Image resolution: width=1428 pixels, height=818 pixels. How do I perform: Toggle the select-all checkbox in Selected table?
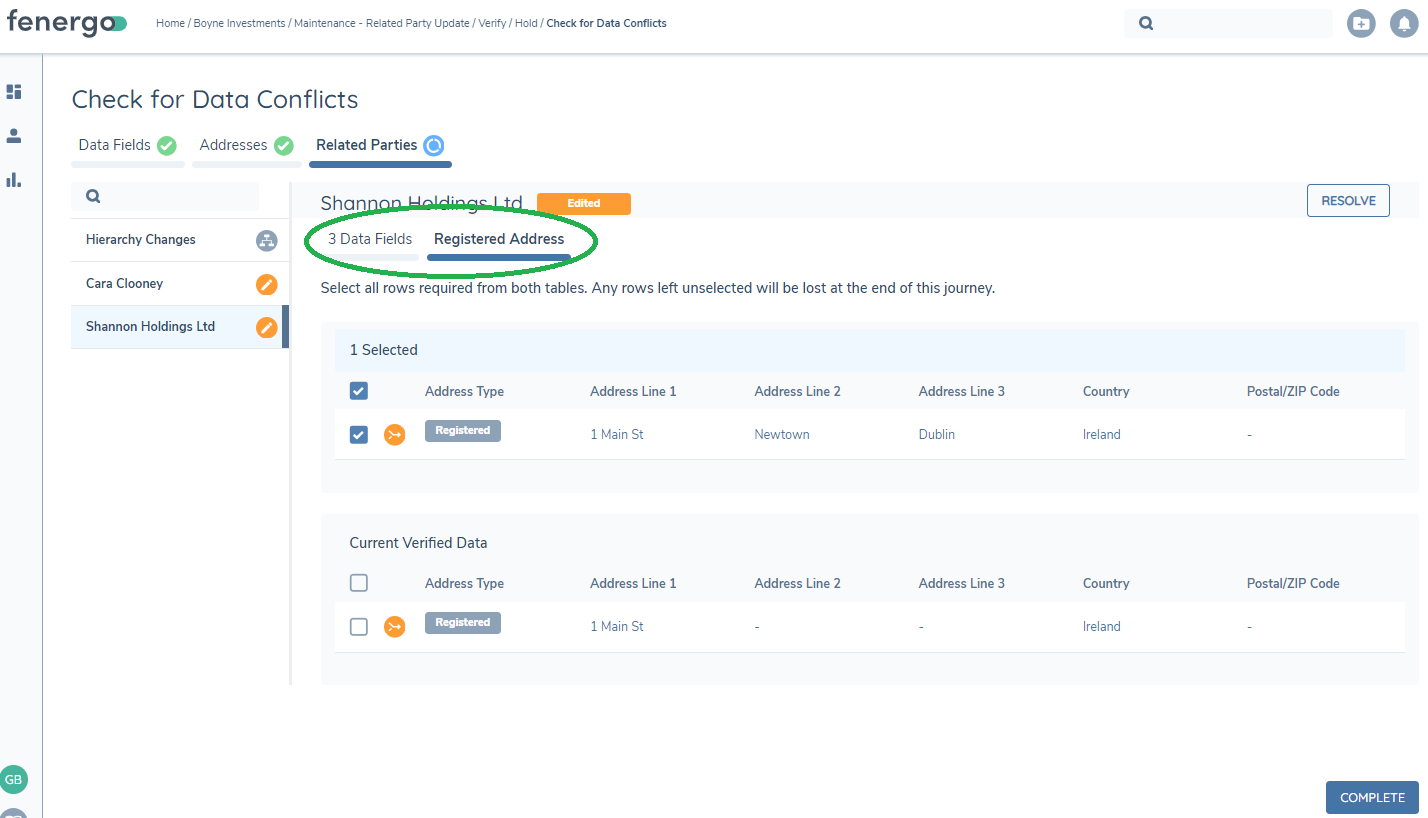[x=359, y=391]
